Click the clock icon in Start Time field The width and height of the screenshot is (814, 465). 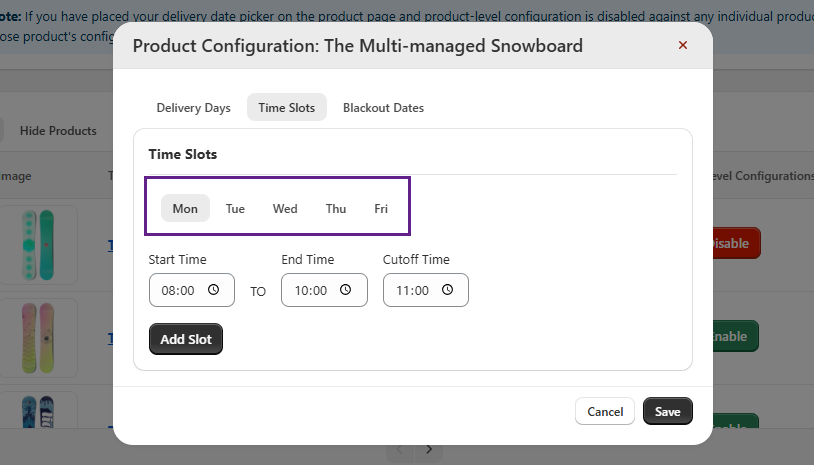pos(213,290)
